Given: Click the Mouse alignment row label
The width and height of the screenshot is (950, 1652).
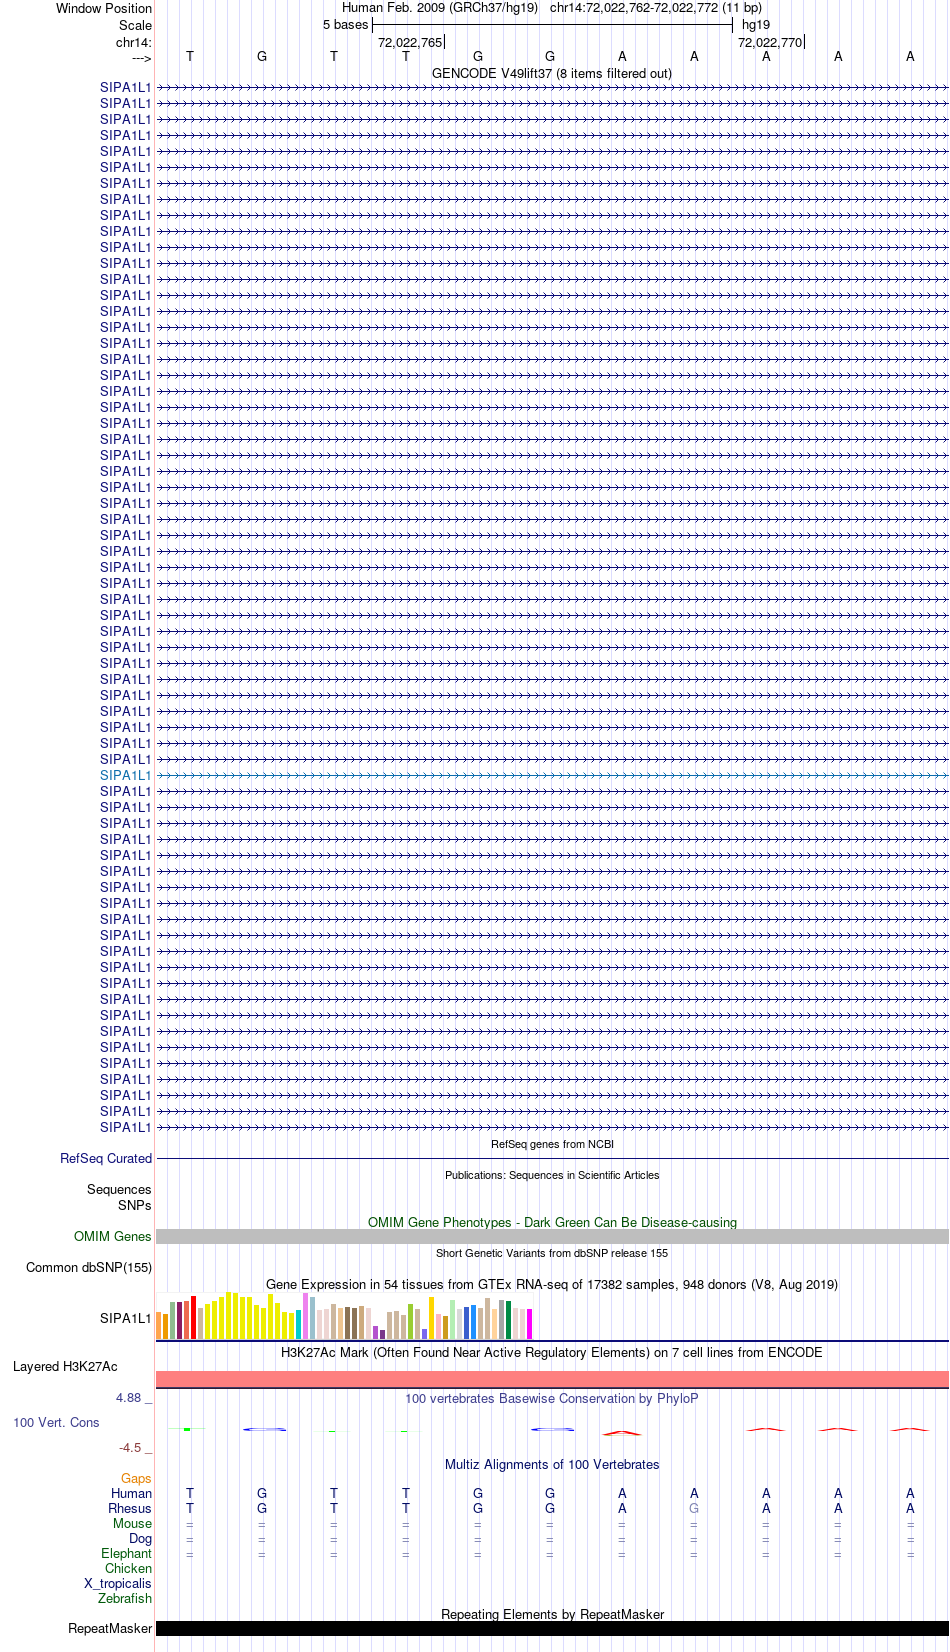Looking at the screenshot, I should pos(132,1523).
